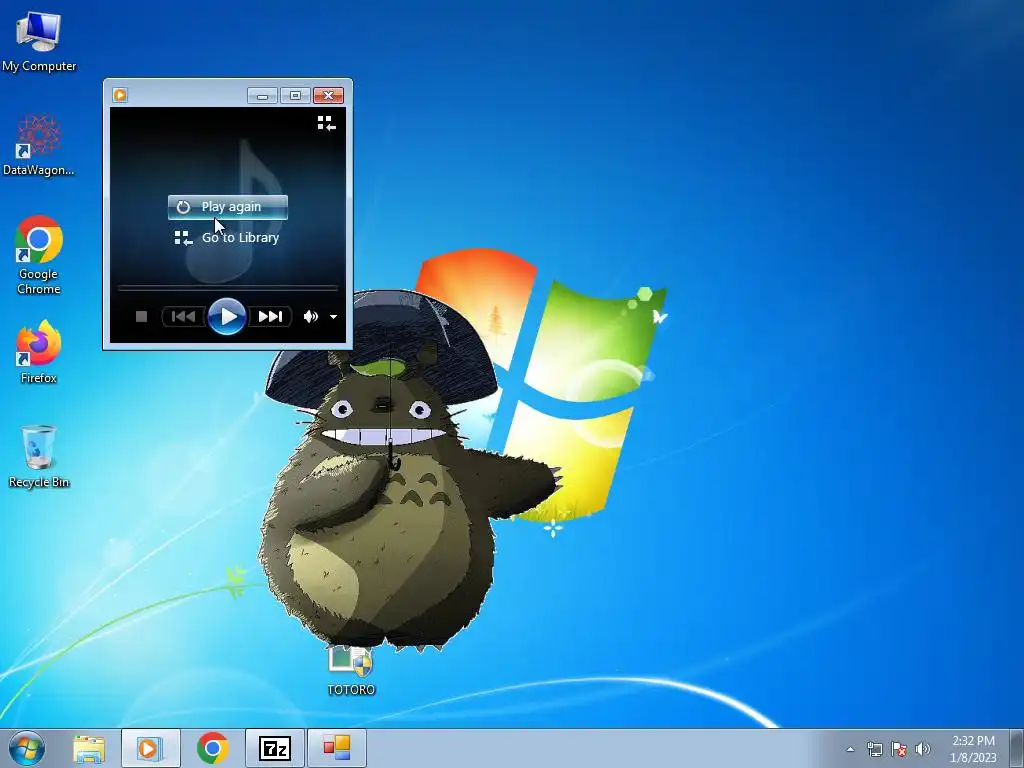This screenshot has width=1024, height=768.
Task: Minimize the Windows Media Player window
Action: 263,96
